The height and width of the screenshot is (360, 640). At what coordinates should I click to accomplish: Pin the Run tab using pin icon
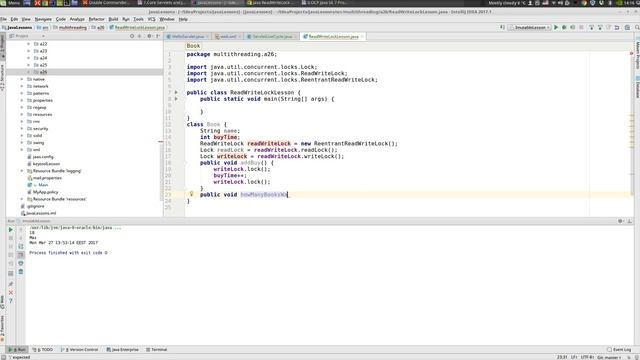click(x=11, y=284)
